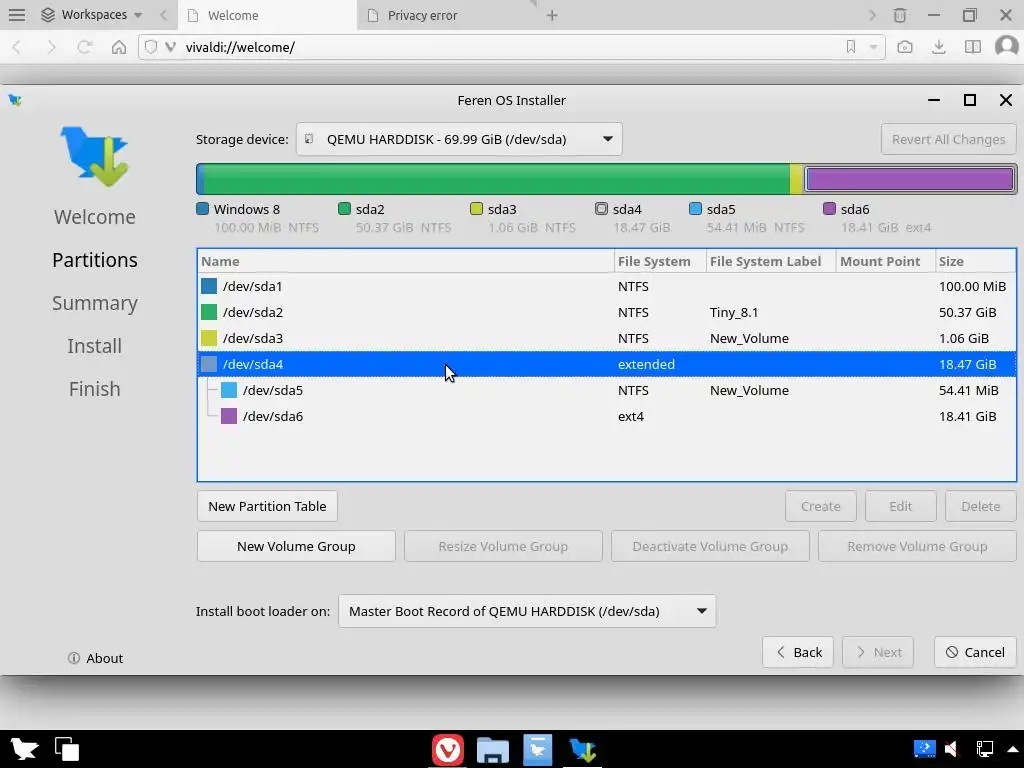Click the New Volume Group button

[296, 546]
